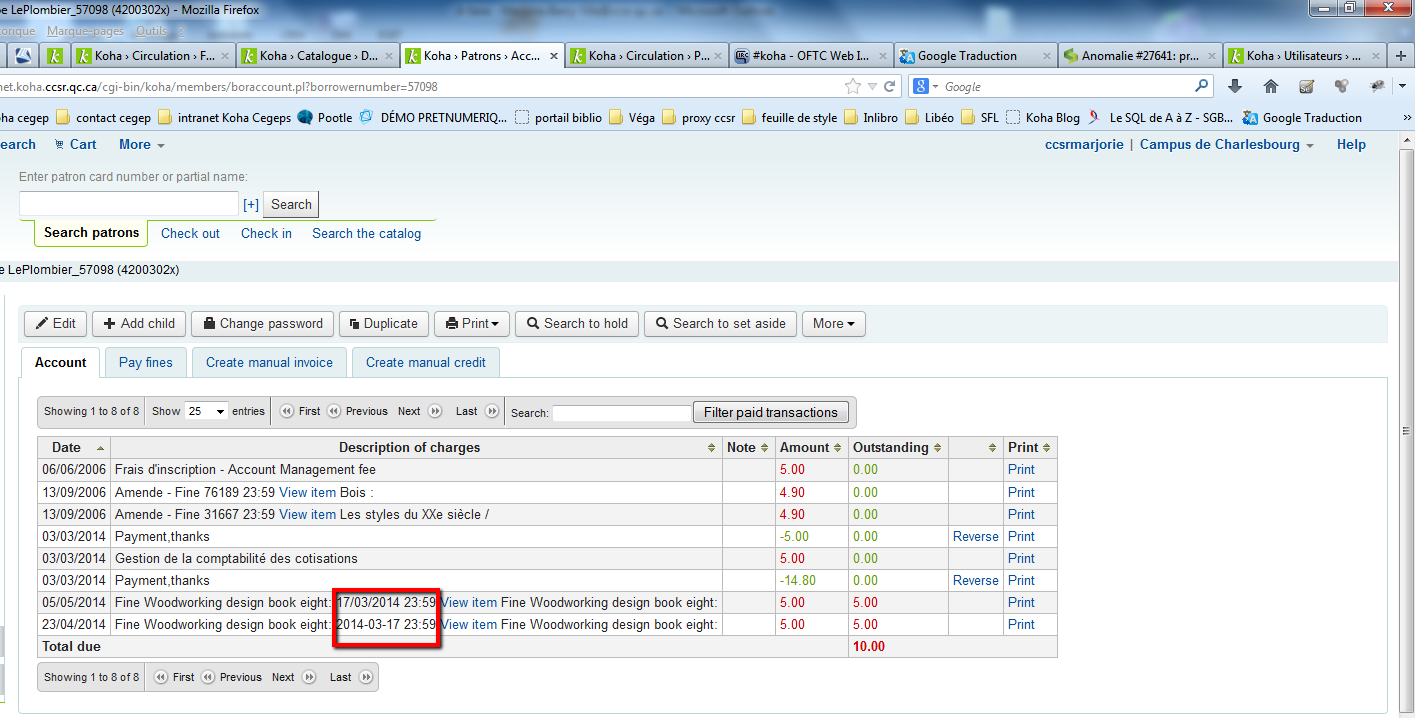
Task: Sort by Outstanding column header
Action: 896,448
